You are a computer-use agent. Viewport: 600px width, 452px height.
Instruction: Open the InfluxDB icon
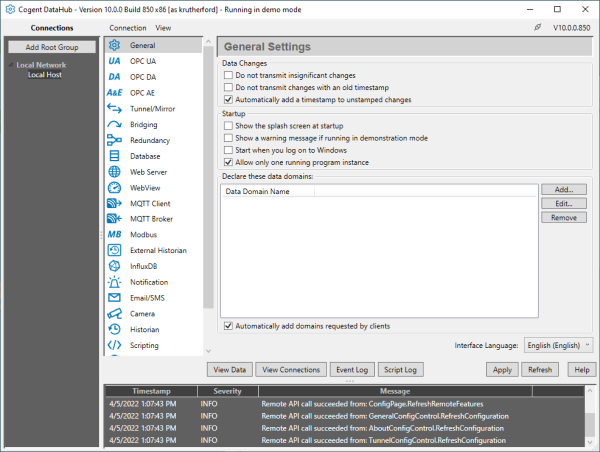pyautogui.click(x=114, y=266)
